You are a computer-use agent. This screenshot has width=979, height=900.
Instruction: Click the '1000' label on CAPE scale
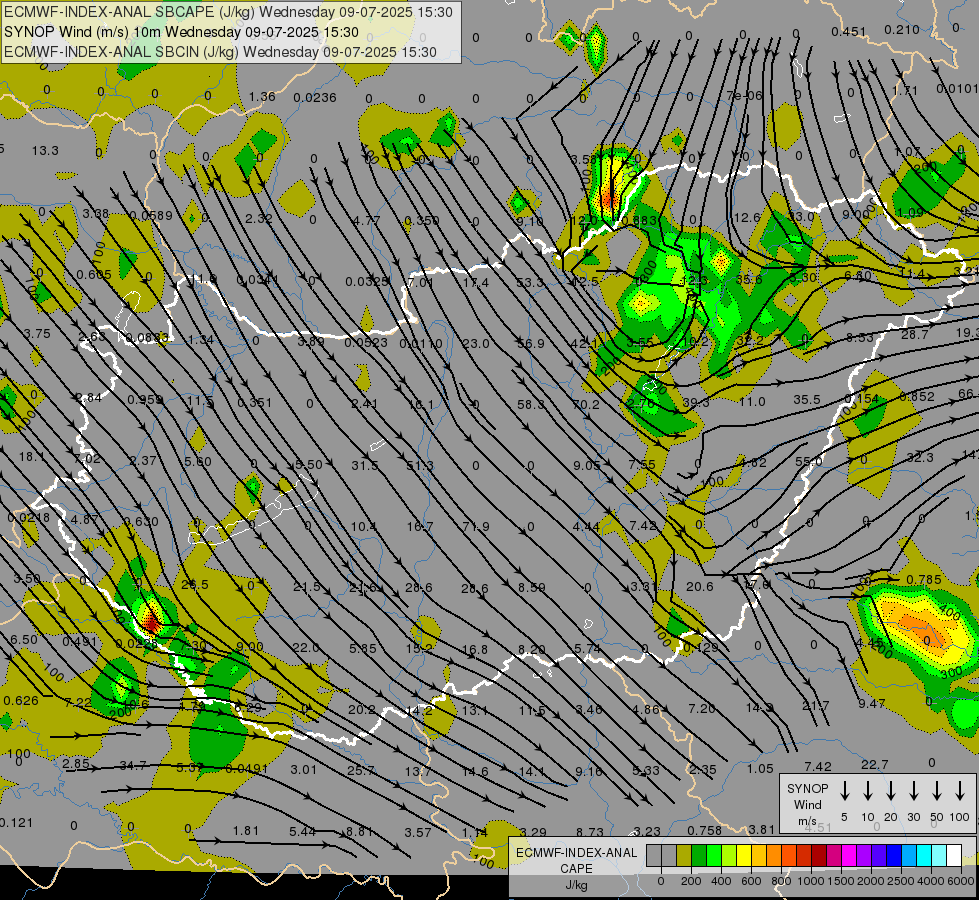811,881
